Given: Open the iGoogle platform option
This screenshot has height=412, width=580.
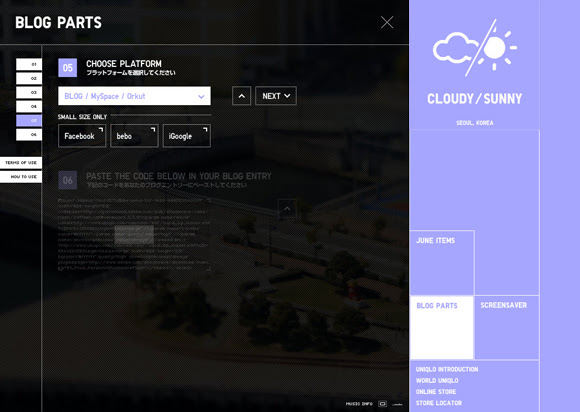Looking at the screenshot, I should pos(187,136).
